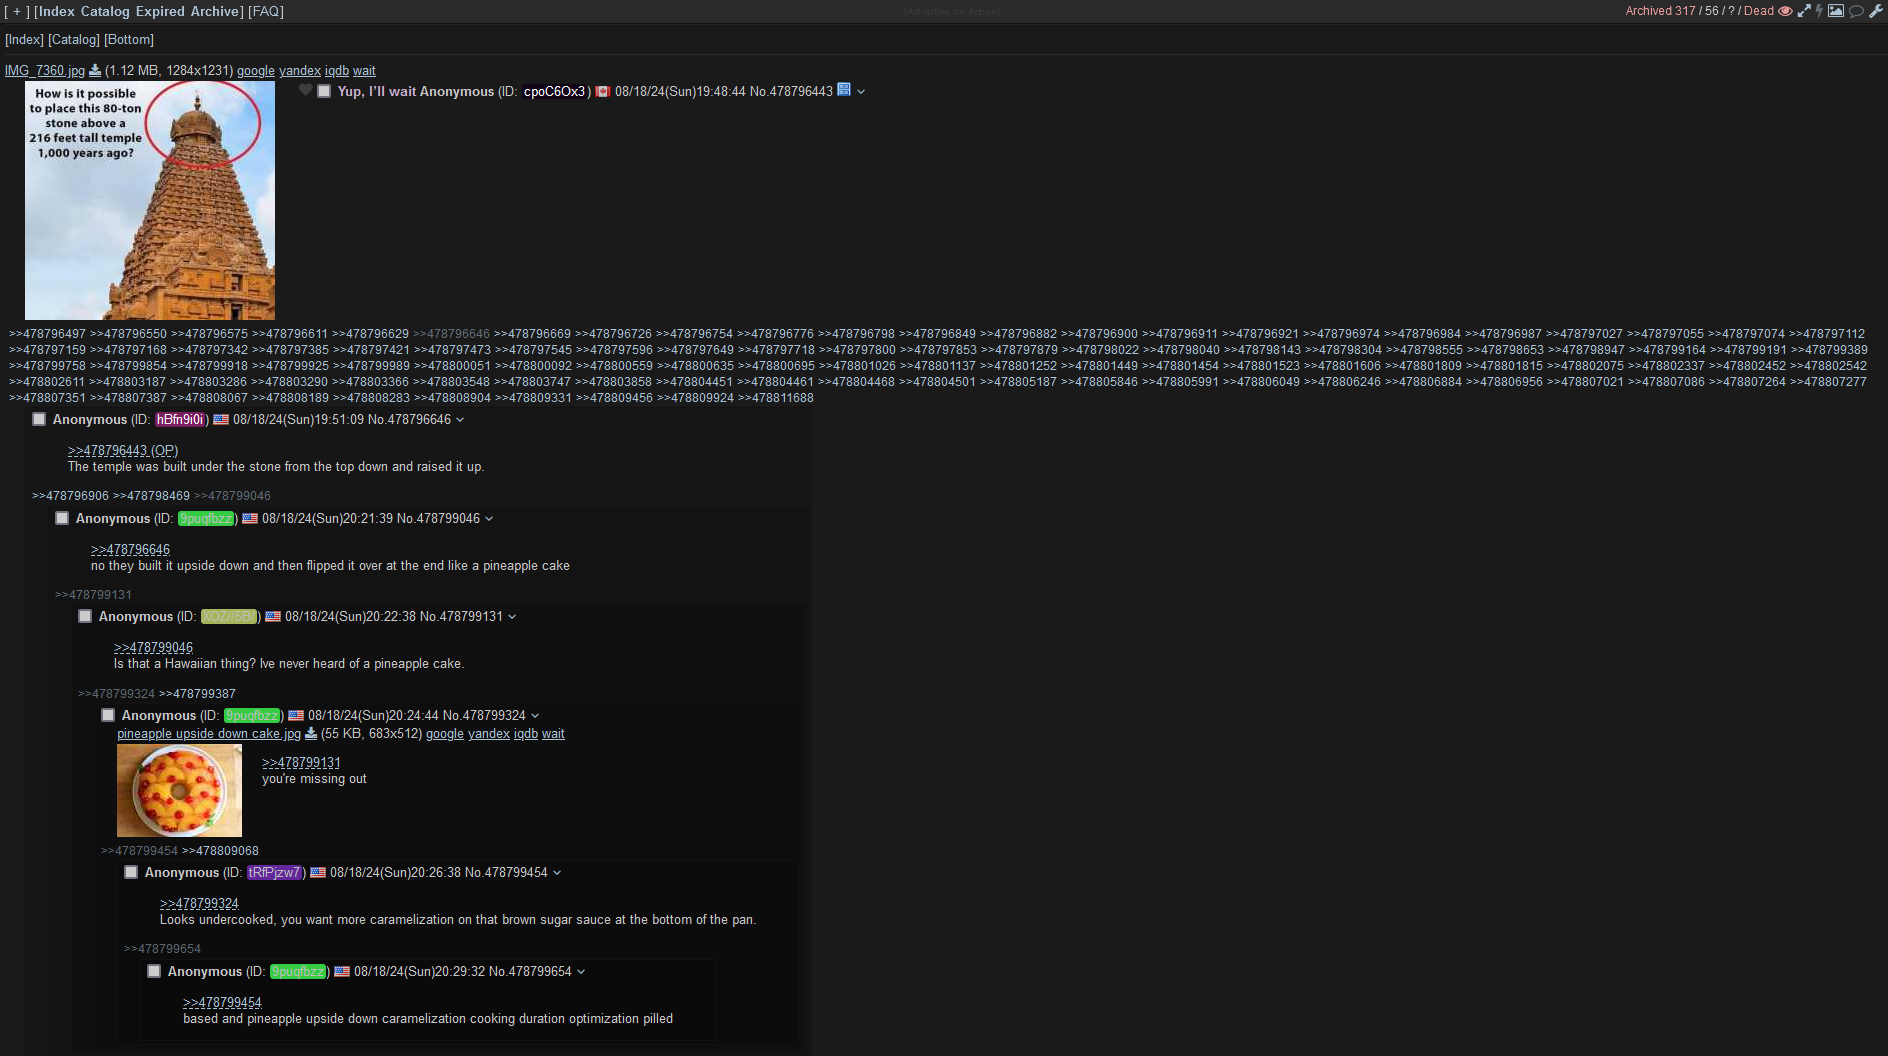The width and height of the screenshot is (1888, 1056).
Task: Tick the checkbox for post No.478799454
Action: pos(131,872)
